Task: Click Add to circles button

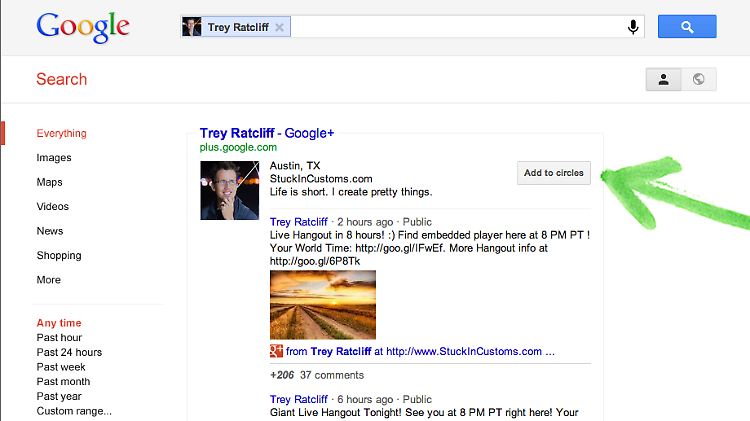Action: click(x=553, y=173)
